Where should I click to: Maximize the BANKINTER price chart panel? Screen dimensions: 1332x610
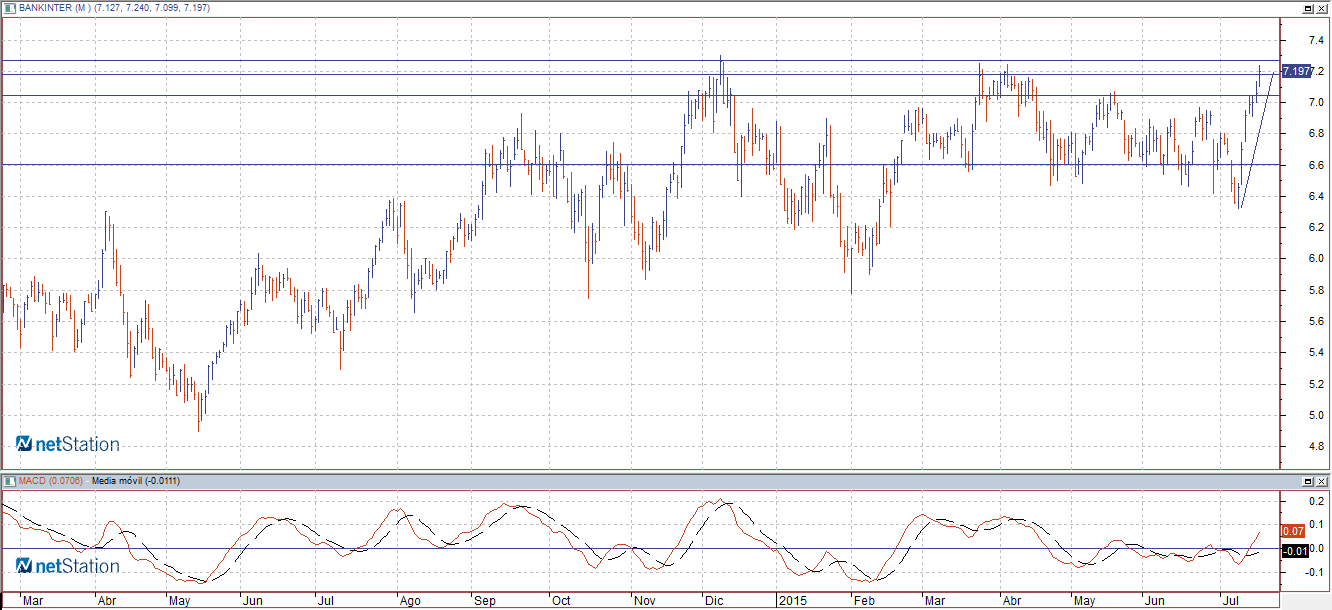(1307, 8)
